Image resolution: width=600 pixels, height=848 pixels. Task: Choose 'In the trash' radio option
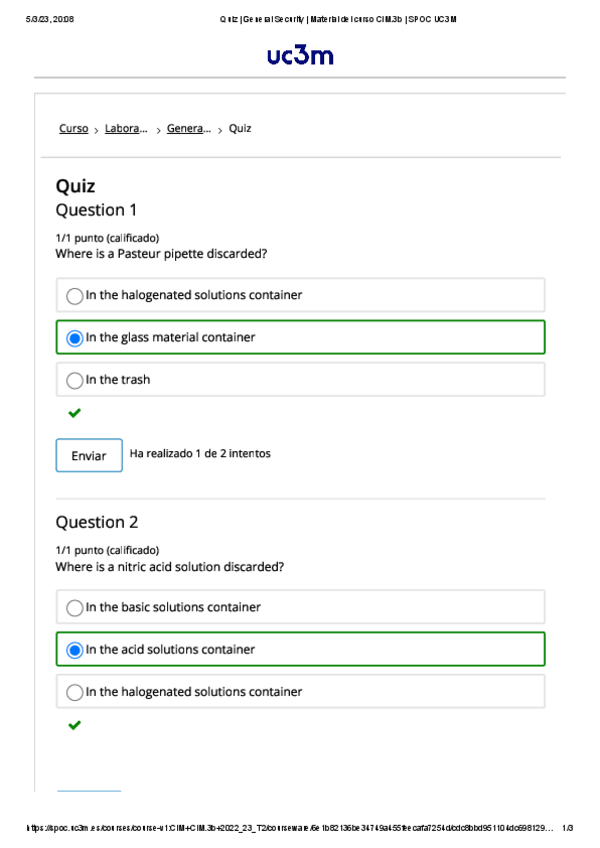point(75,381)
